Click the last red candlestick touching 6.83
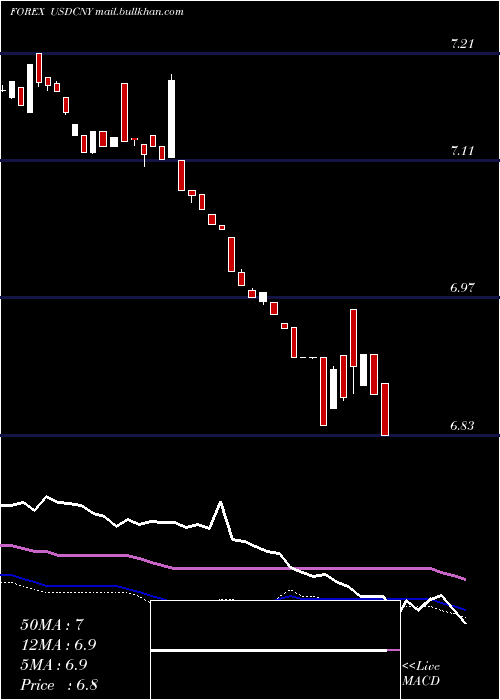The image size is (500, 700). coord(385,409)
